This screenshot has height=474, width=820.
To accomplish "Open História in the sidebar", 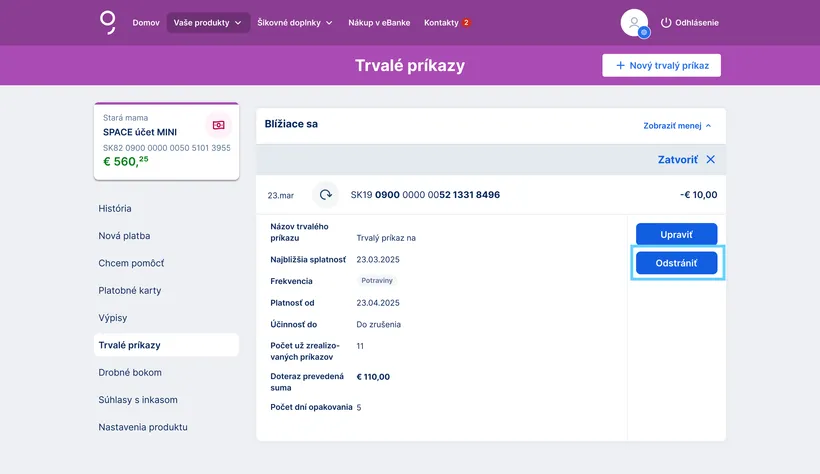I will coord(115,209).
